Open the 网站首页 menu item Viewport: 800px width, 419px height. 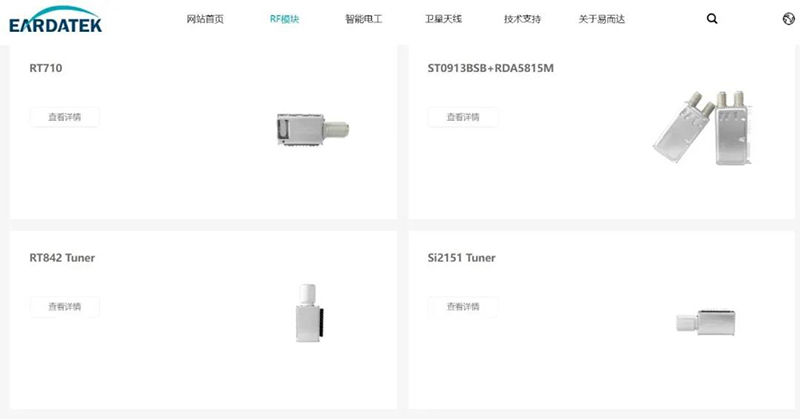pos(205,19)
